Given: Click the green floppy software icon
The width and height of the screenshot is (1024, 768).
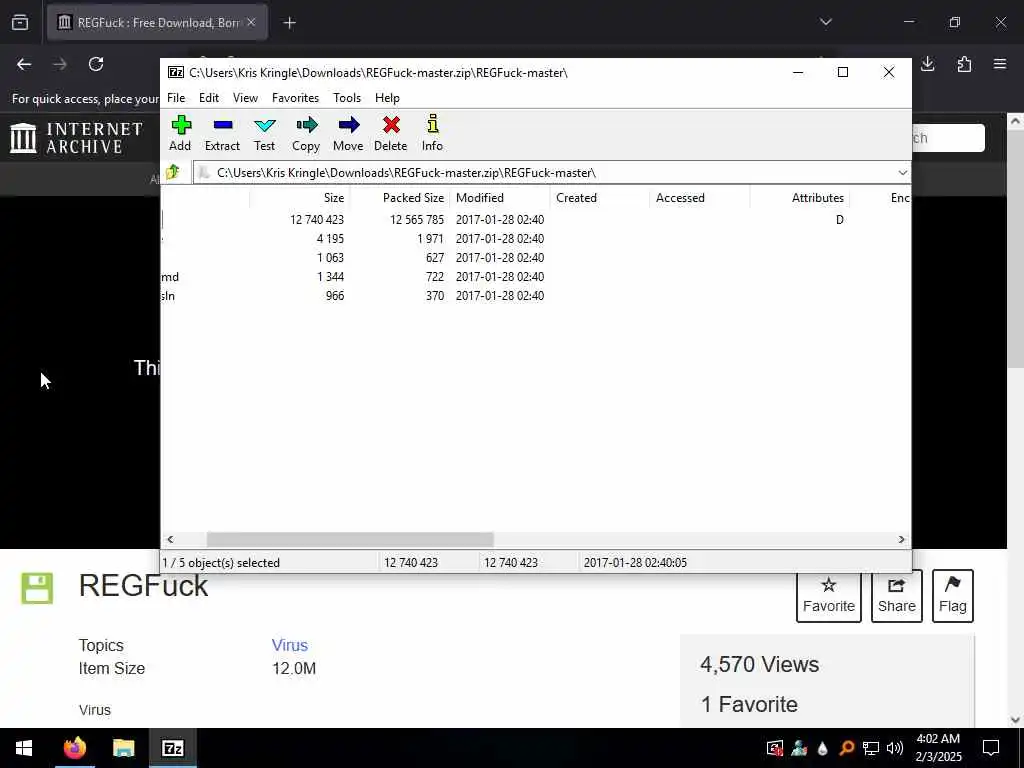Looking at the screenshot, I should tap(37, 588).
